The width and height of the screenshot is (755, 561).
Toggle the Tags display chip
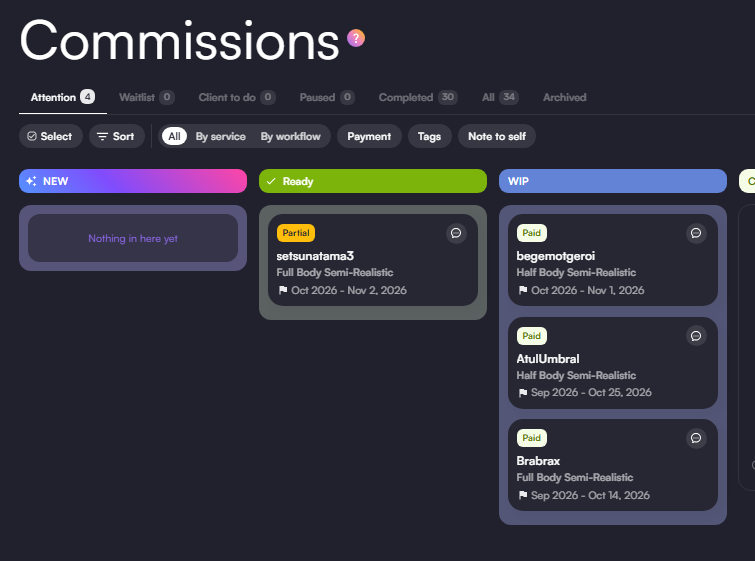tap(430, 136)
